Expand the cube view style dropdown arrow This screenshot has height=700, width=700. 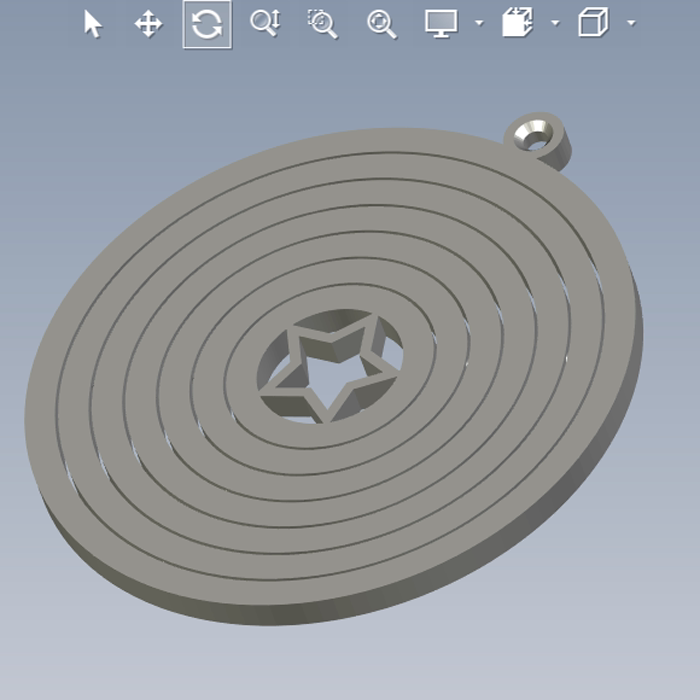click(631, 22)
